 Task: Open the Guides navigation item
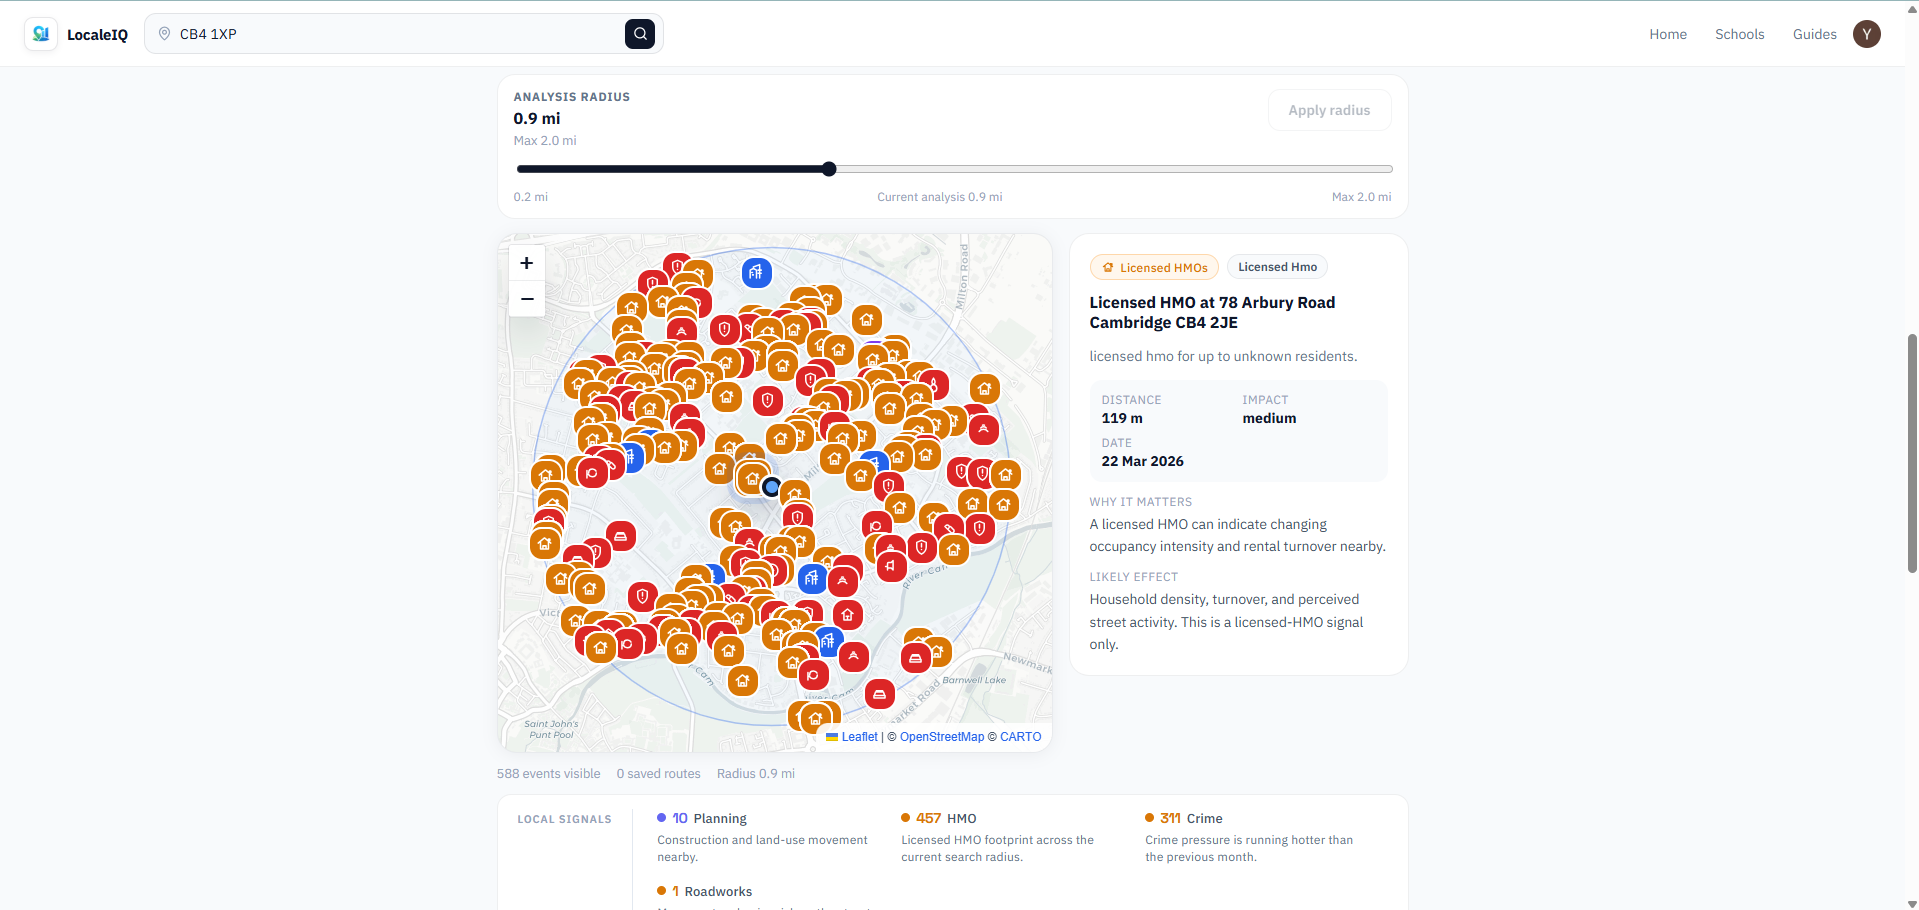point(1814,33)
